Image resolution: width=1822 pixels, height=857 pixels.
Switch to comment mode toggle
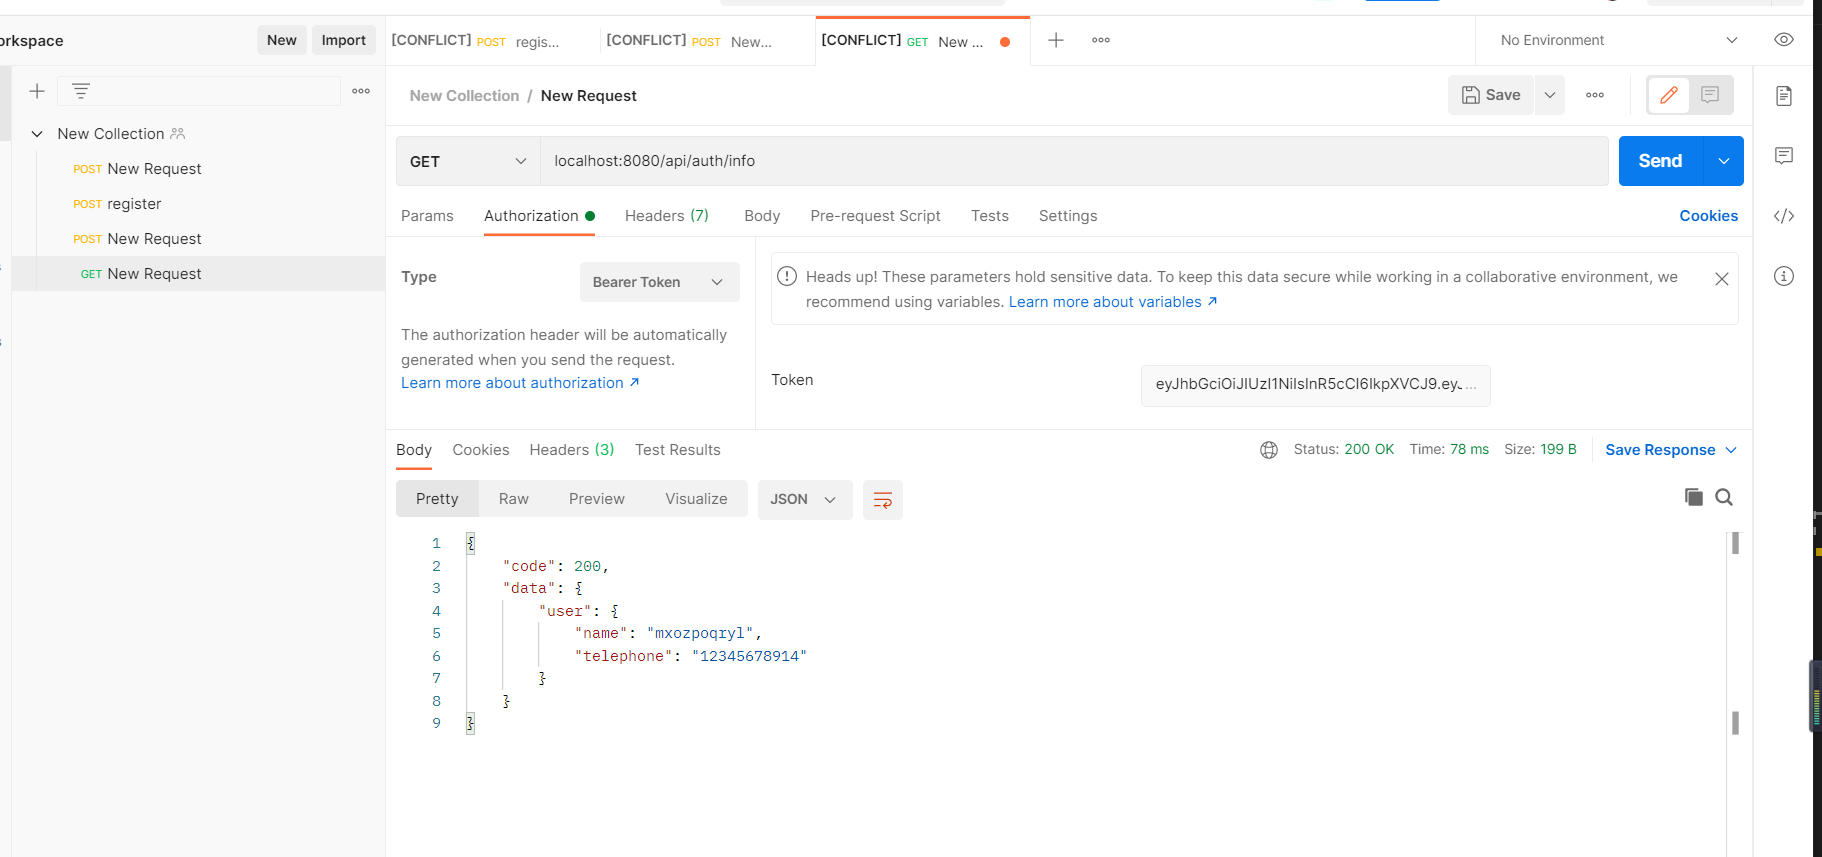coord(1710,95)
